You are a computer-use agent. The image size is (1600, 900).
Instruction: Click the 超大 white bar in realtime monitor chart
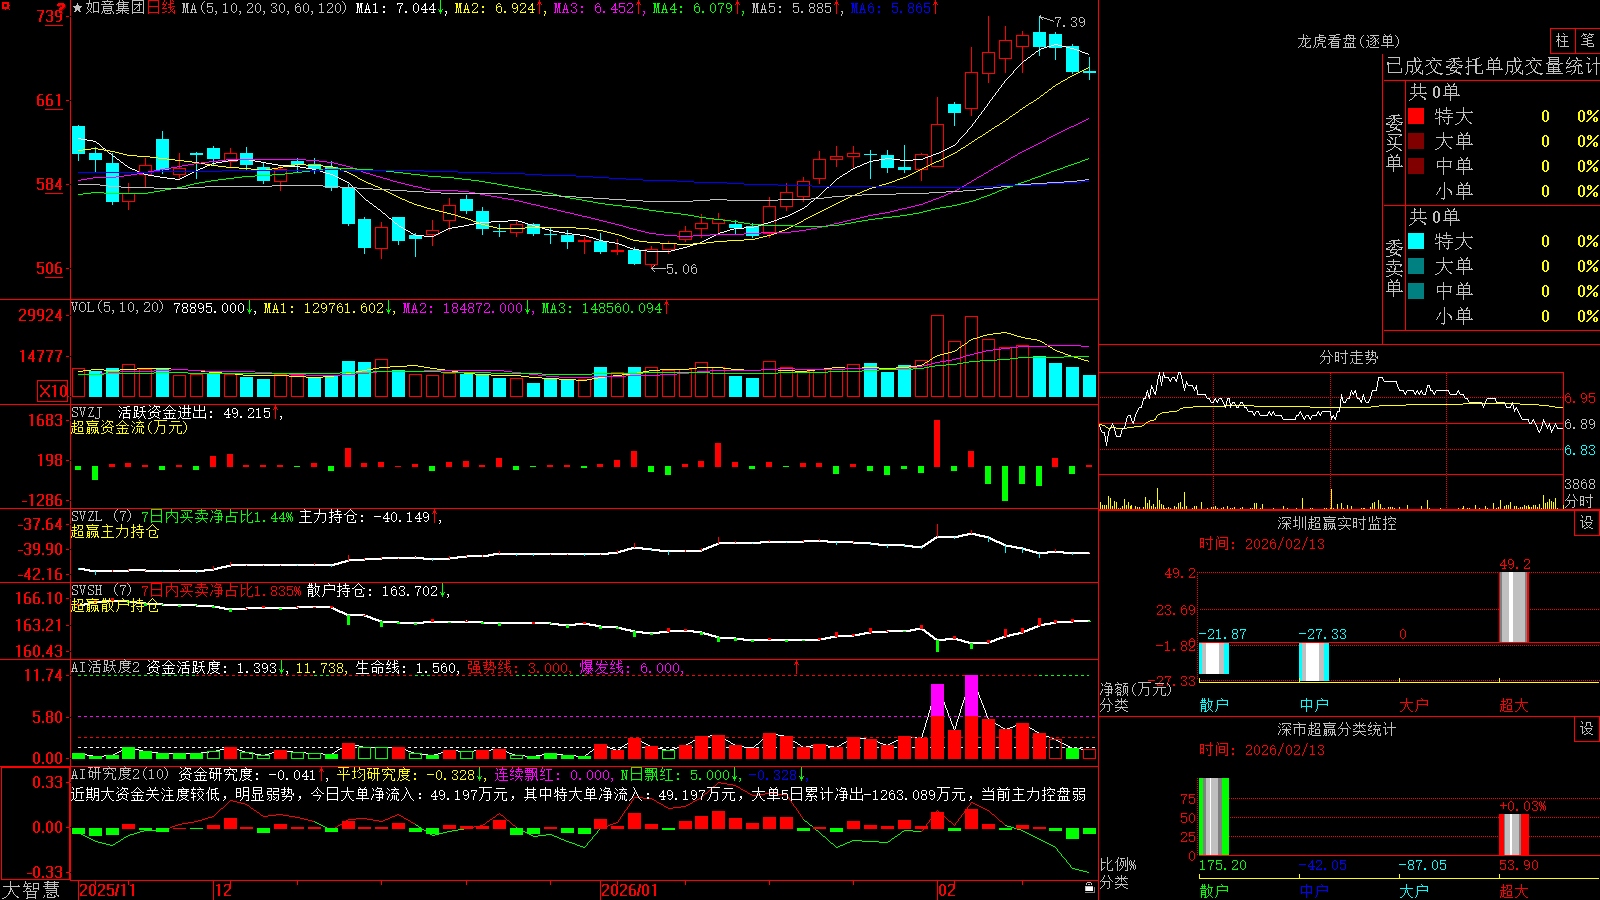tap(1514, 607)
